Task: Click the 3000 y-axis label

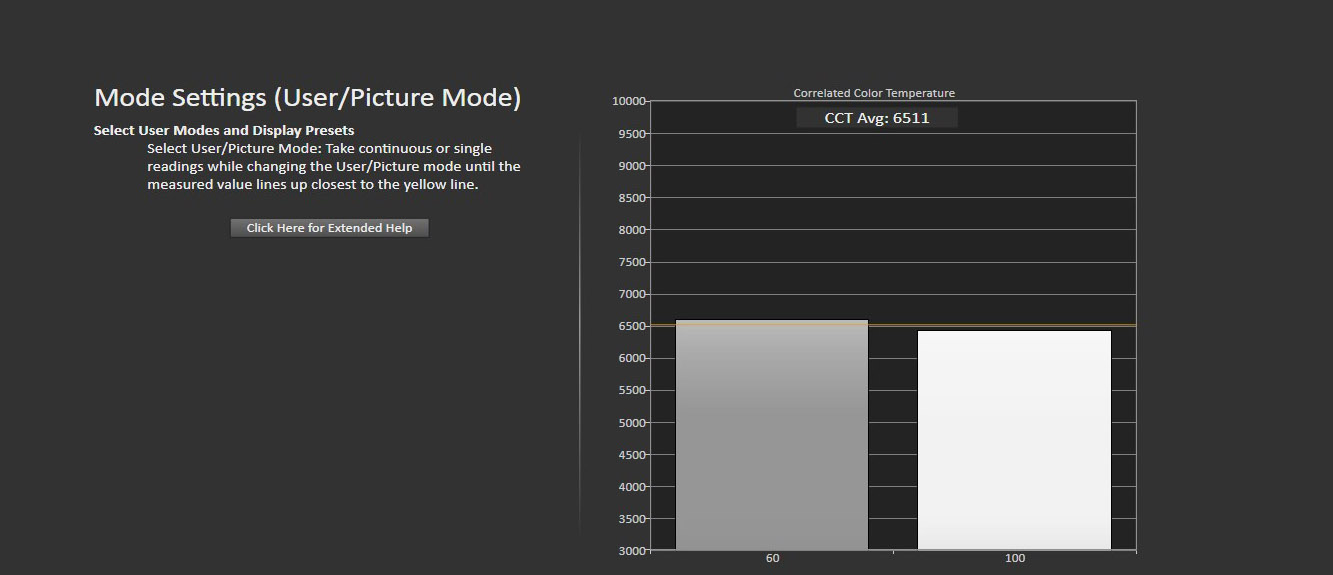Action: click(x=631, y=551)
